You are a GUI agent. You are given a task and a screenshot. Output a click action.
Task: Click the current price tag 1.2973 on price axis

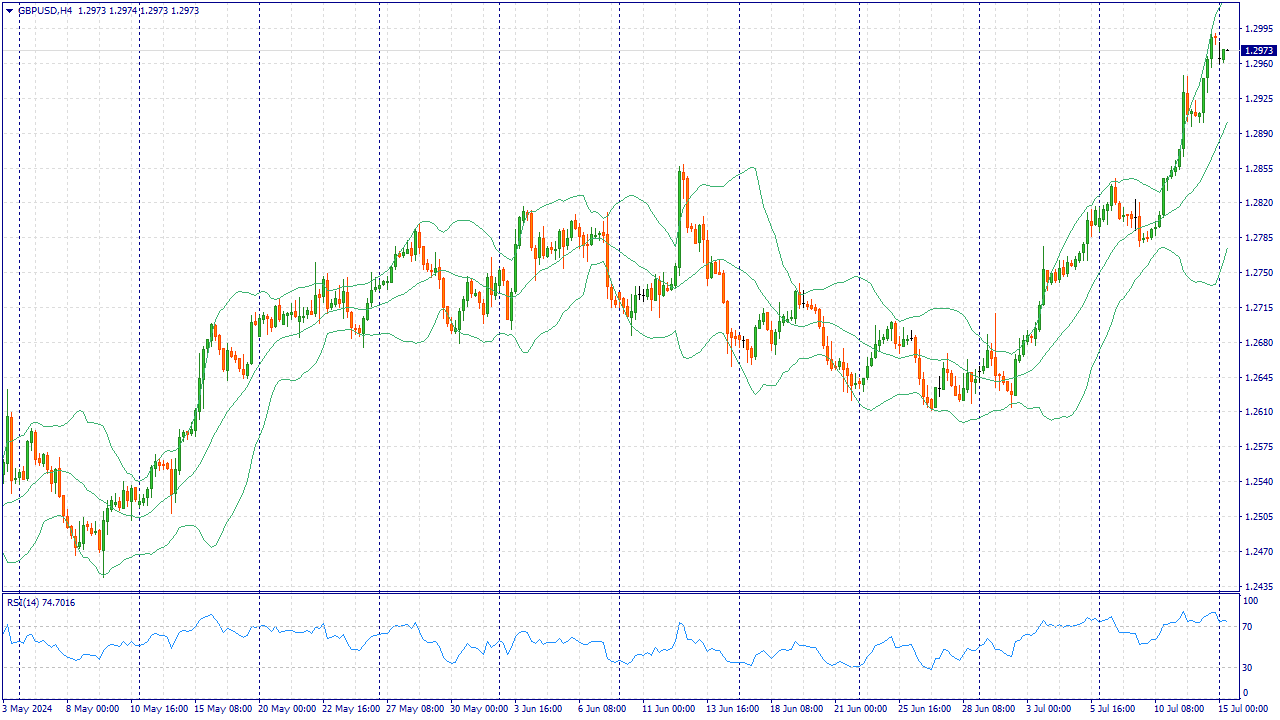click(x=1258, y=51)
